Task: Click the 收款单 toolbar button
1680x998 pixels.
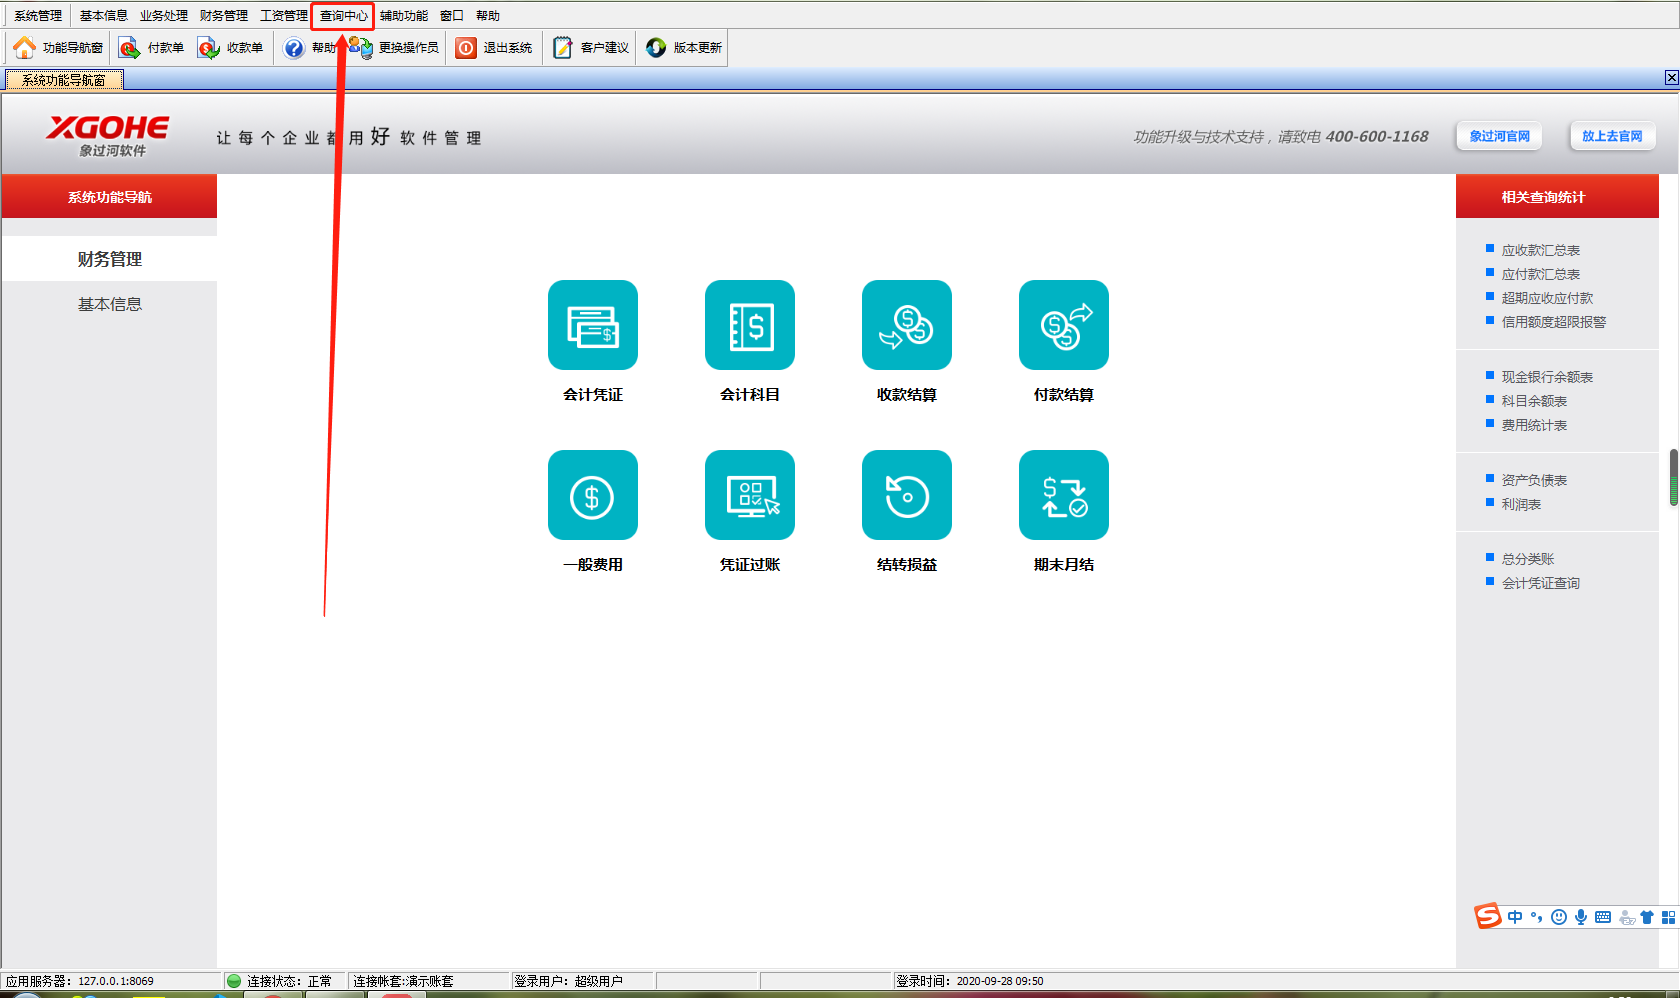Action: pyautogui.click(x=230, y=47)
